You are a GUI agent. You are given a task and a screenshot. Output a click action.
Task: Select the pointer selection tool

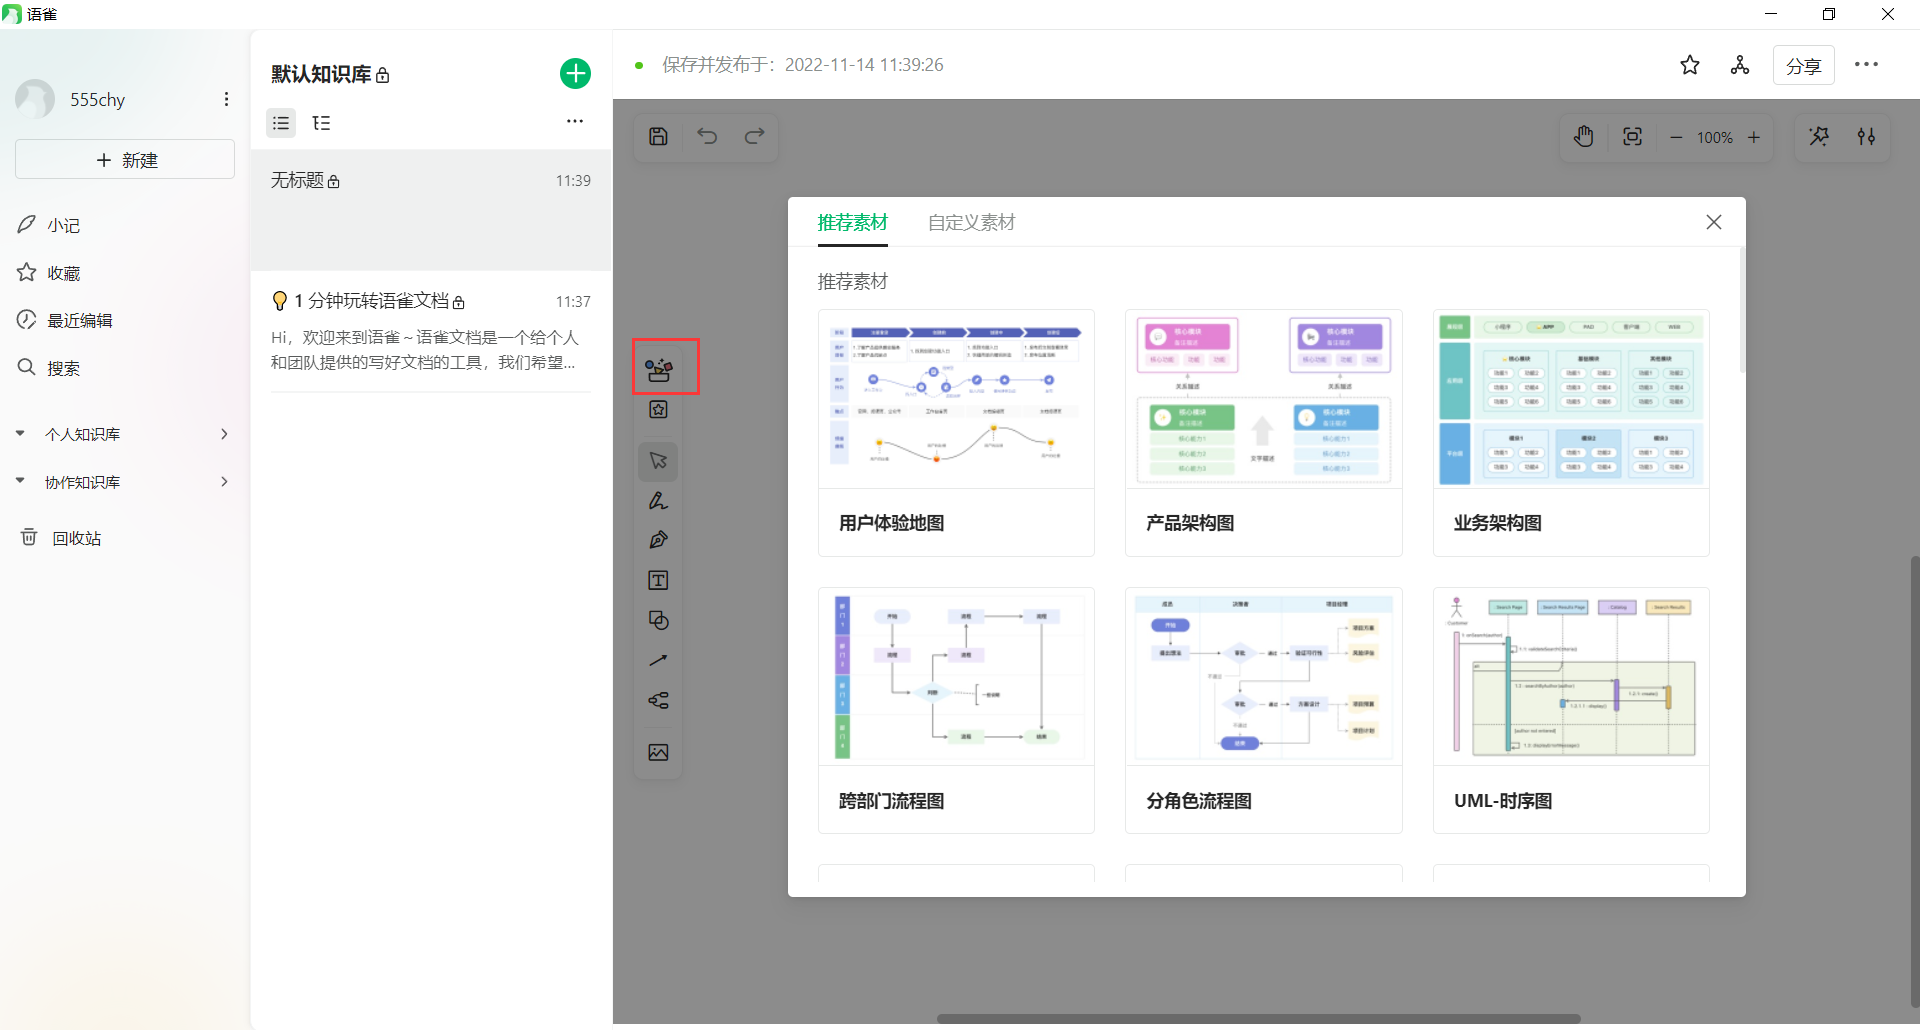pos(658,461)
